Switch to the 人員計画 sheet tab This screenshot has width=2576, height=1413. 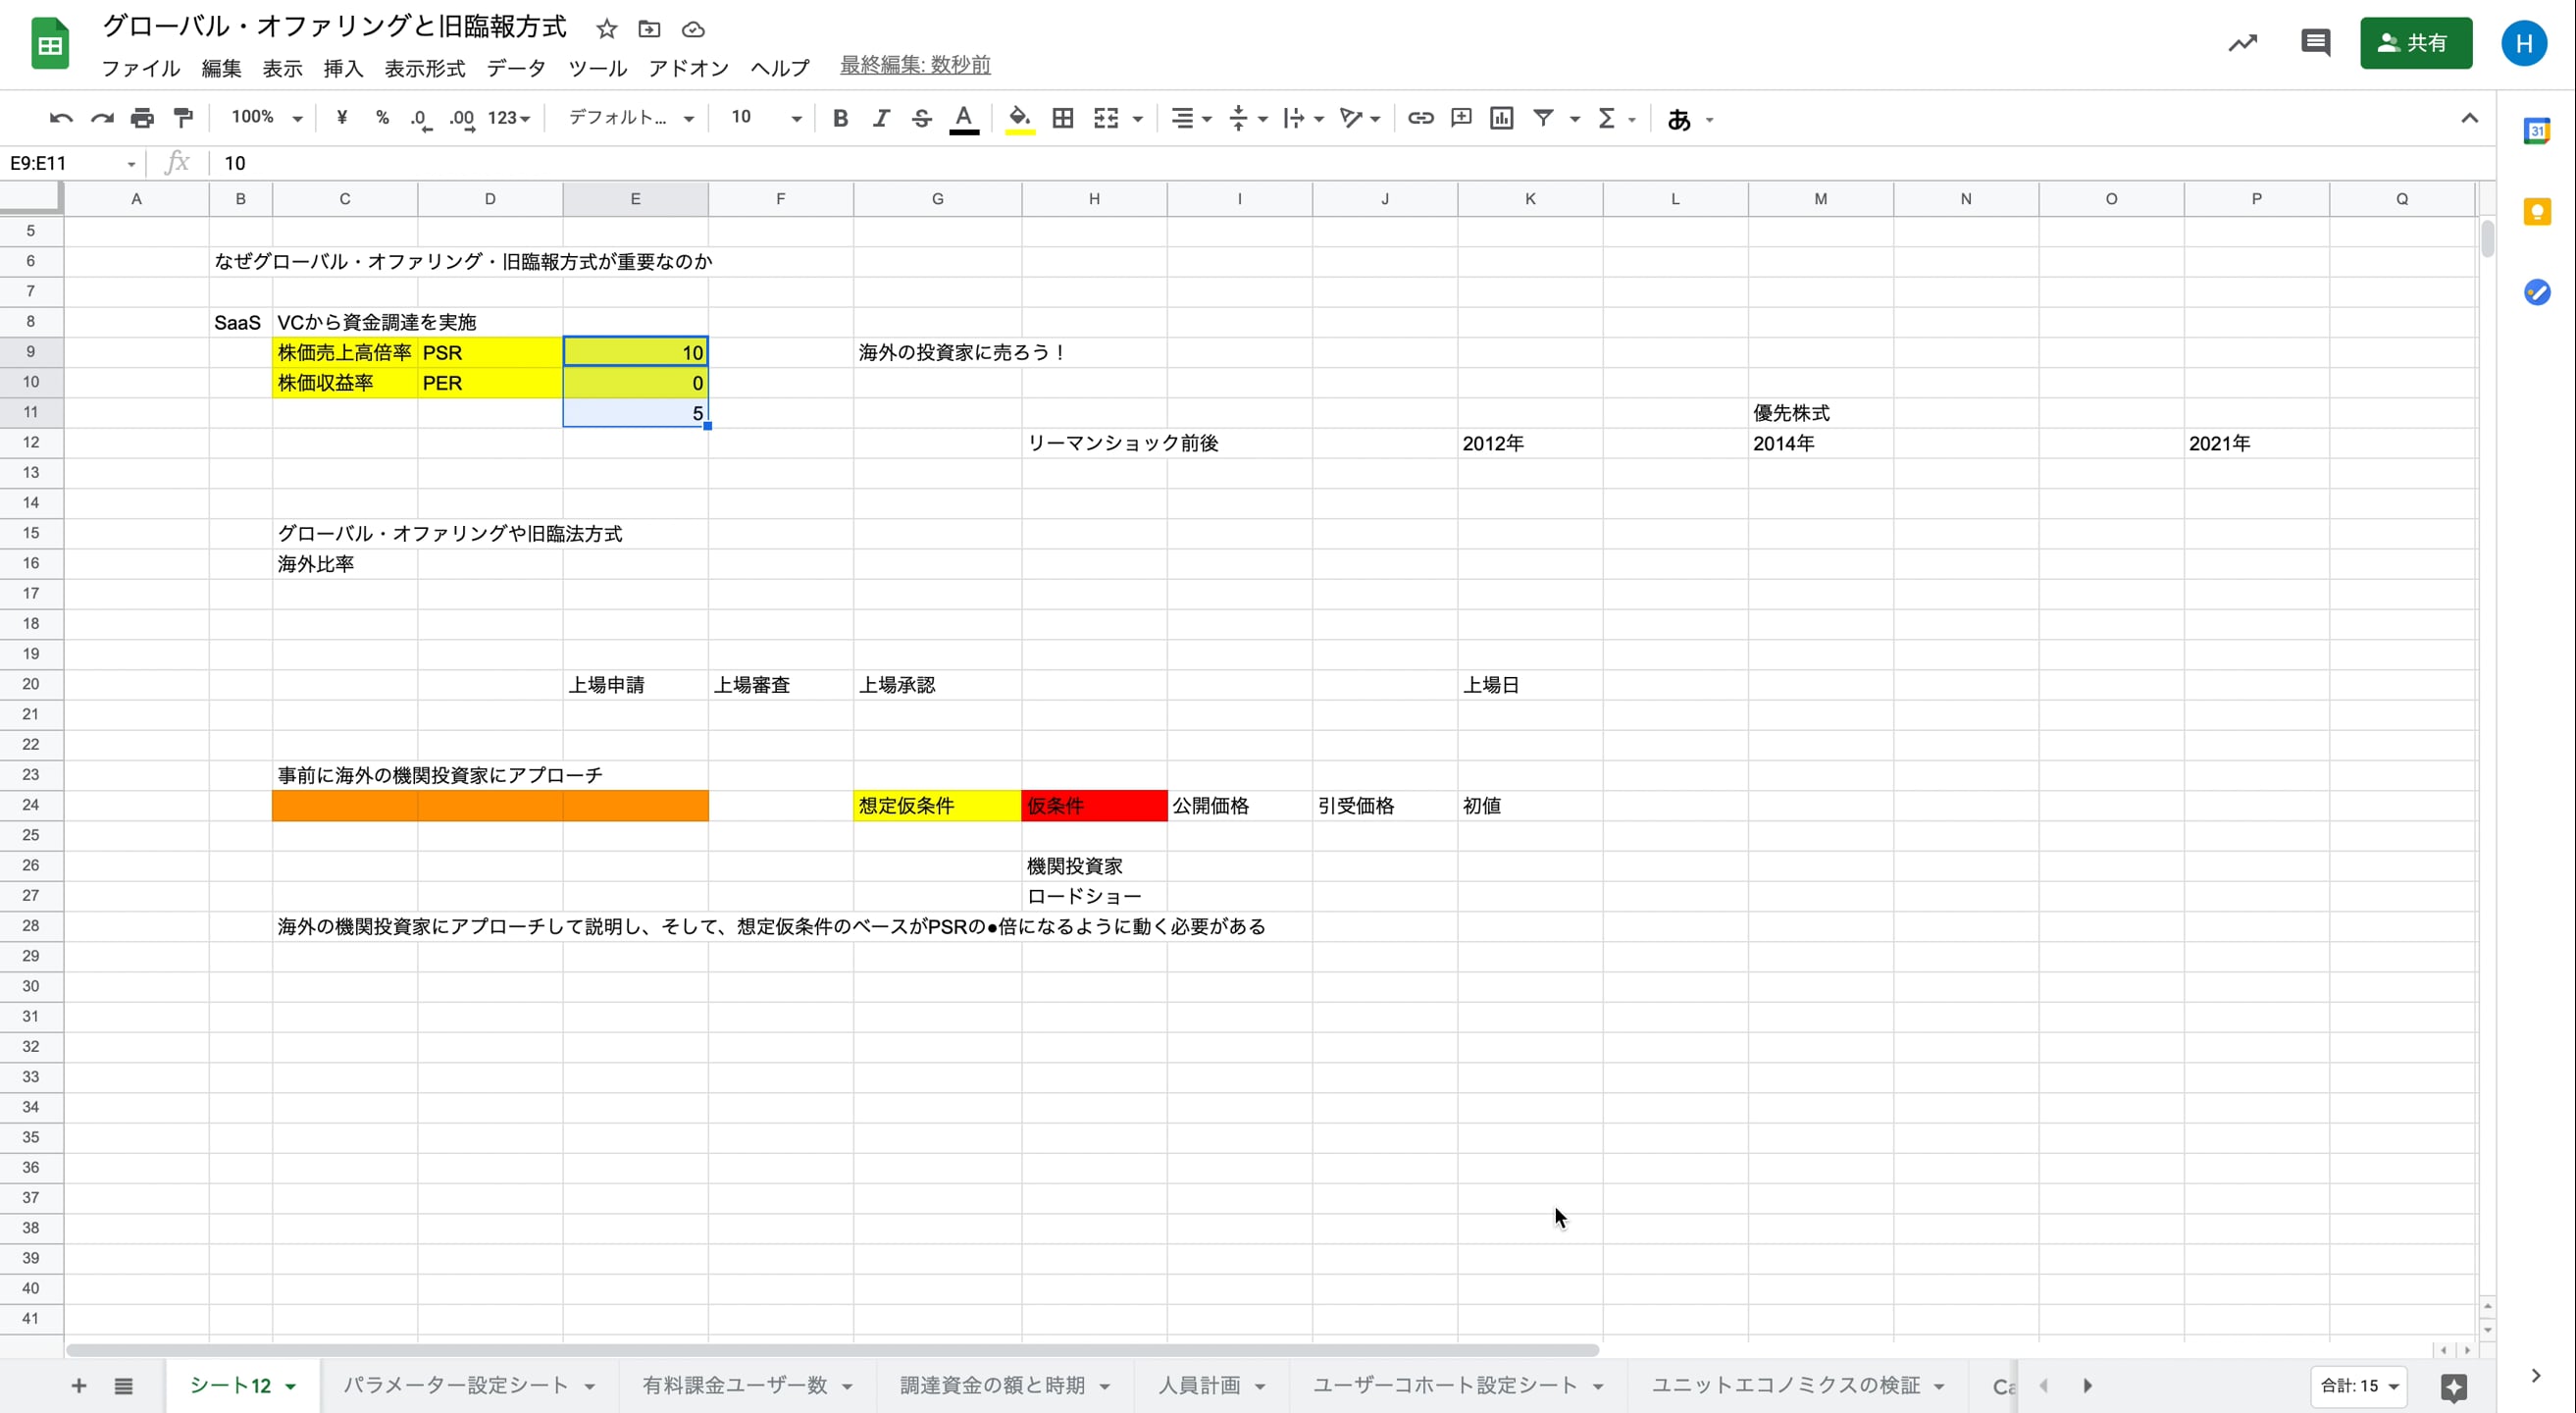[x=1200, y=1385]
